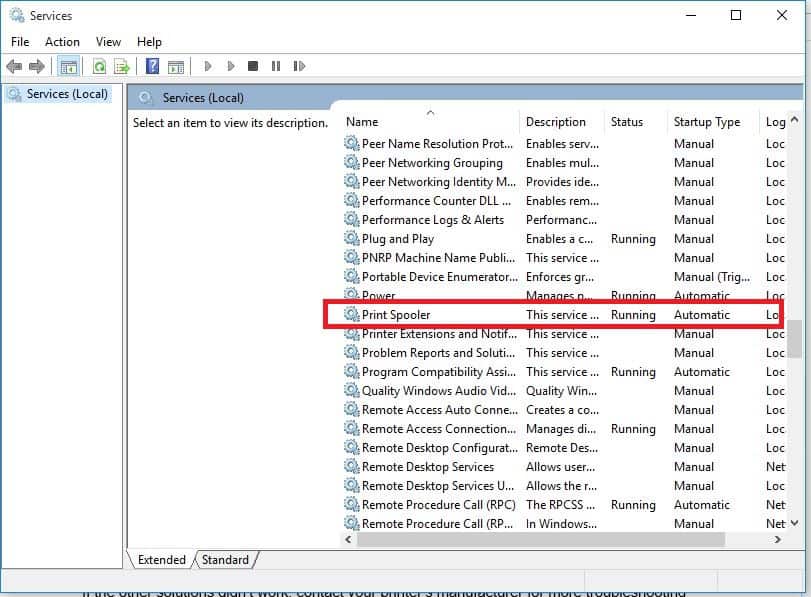The image size is (811, 597).
Task: Open Help via blue question mark icon
Action: tap(153, 67)
